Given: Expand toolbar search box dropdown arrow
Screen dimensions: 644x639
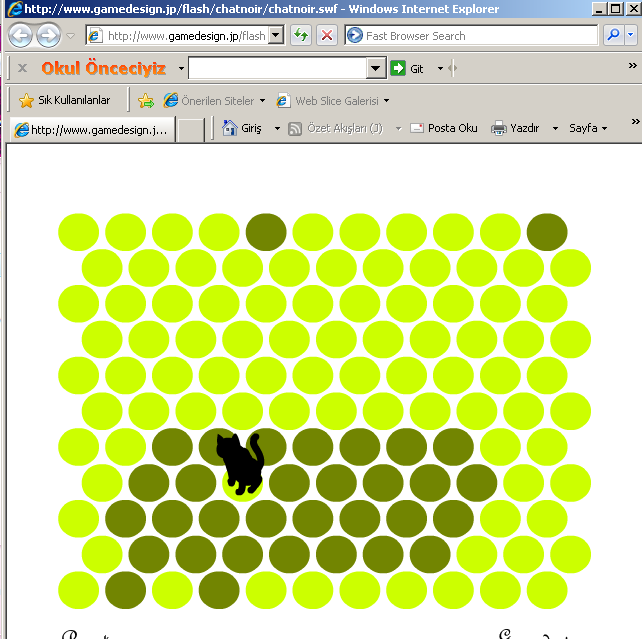Looking at the screenshot, I should pos(376,68).
